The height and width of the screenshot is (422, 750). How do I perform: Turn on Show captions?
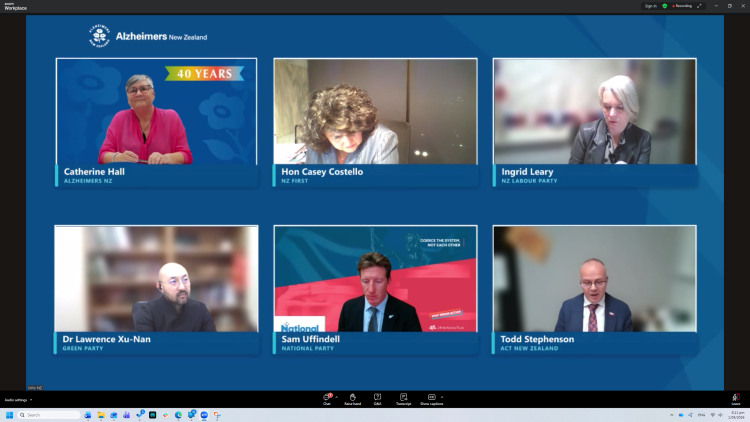(431, 399)
